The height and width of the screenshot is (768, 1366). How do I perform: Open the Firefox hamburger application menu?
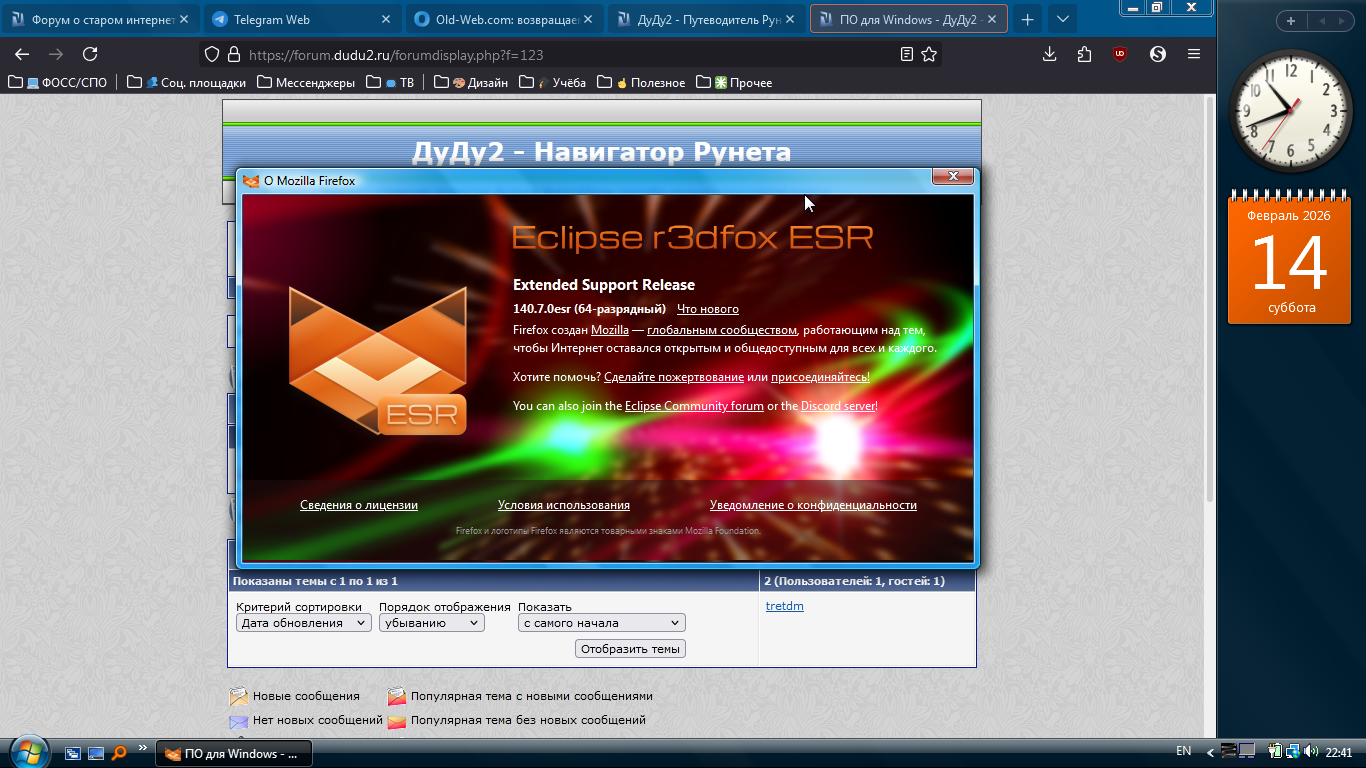point(1194,54)
